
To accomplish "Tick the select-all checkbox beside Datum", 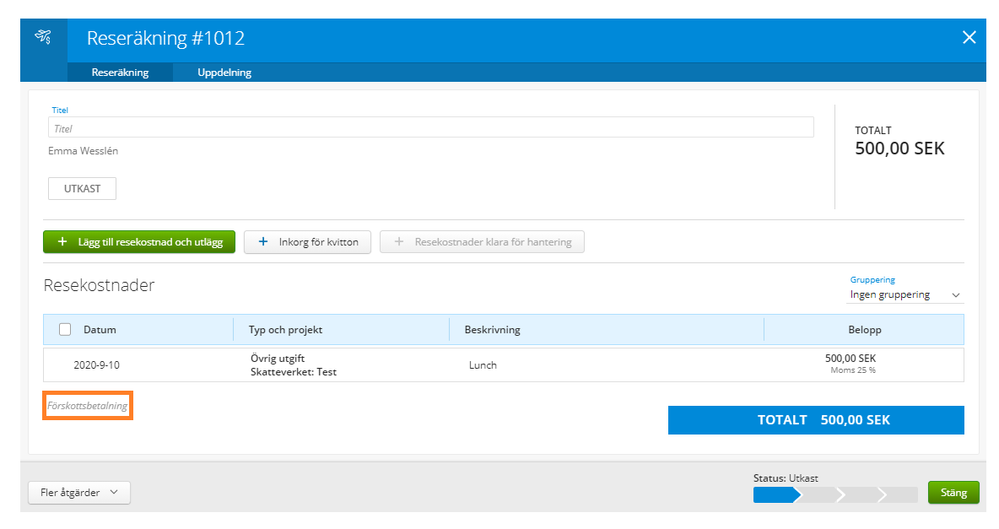I will [x=65, y=329].
